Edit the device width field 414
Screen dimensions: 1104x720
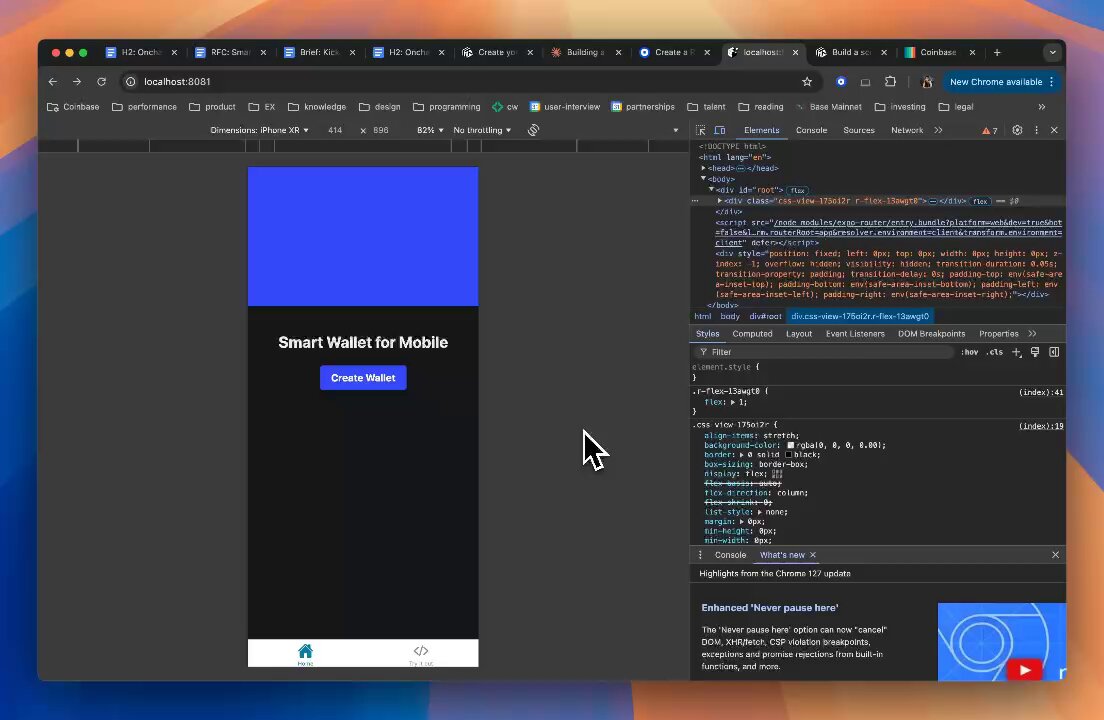coord(335,130)
